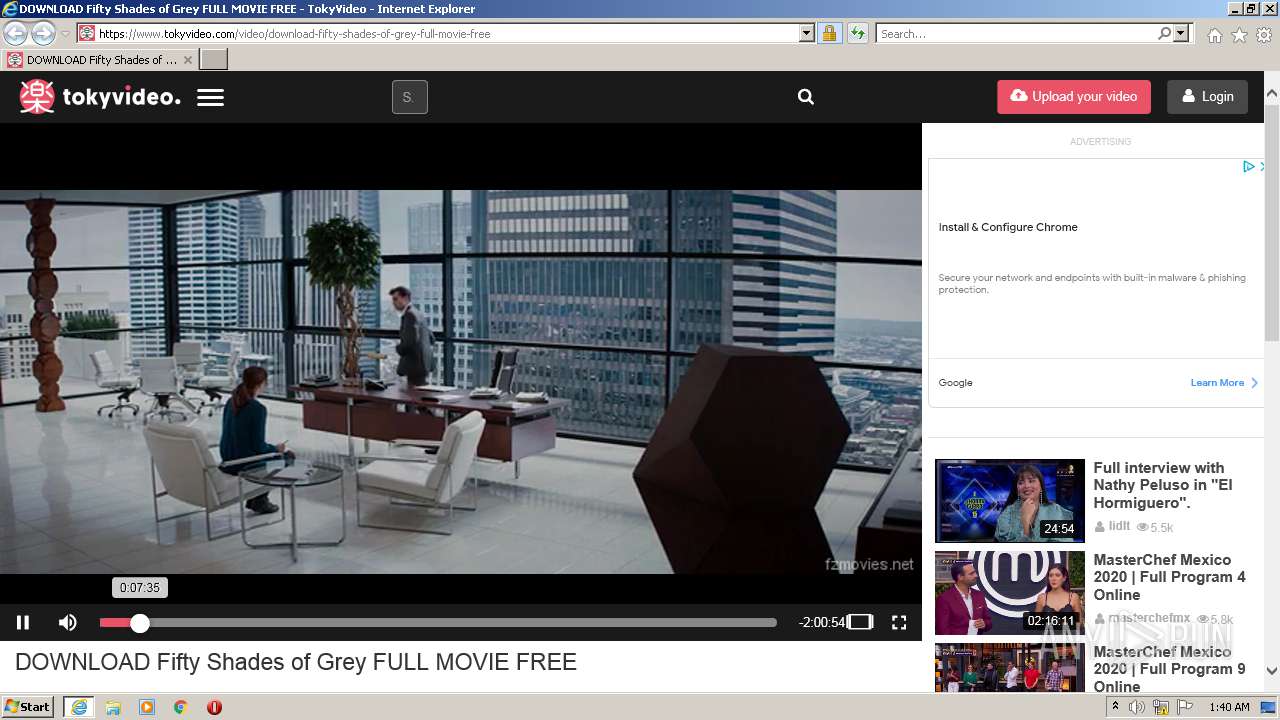The height and width of the screenshot is (720, 1280).
Task: Open File Explorer folder in taskbar
Action: 113,707
